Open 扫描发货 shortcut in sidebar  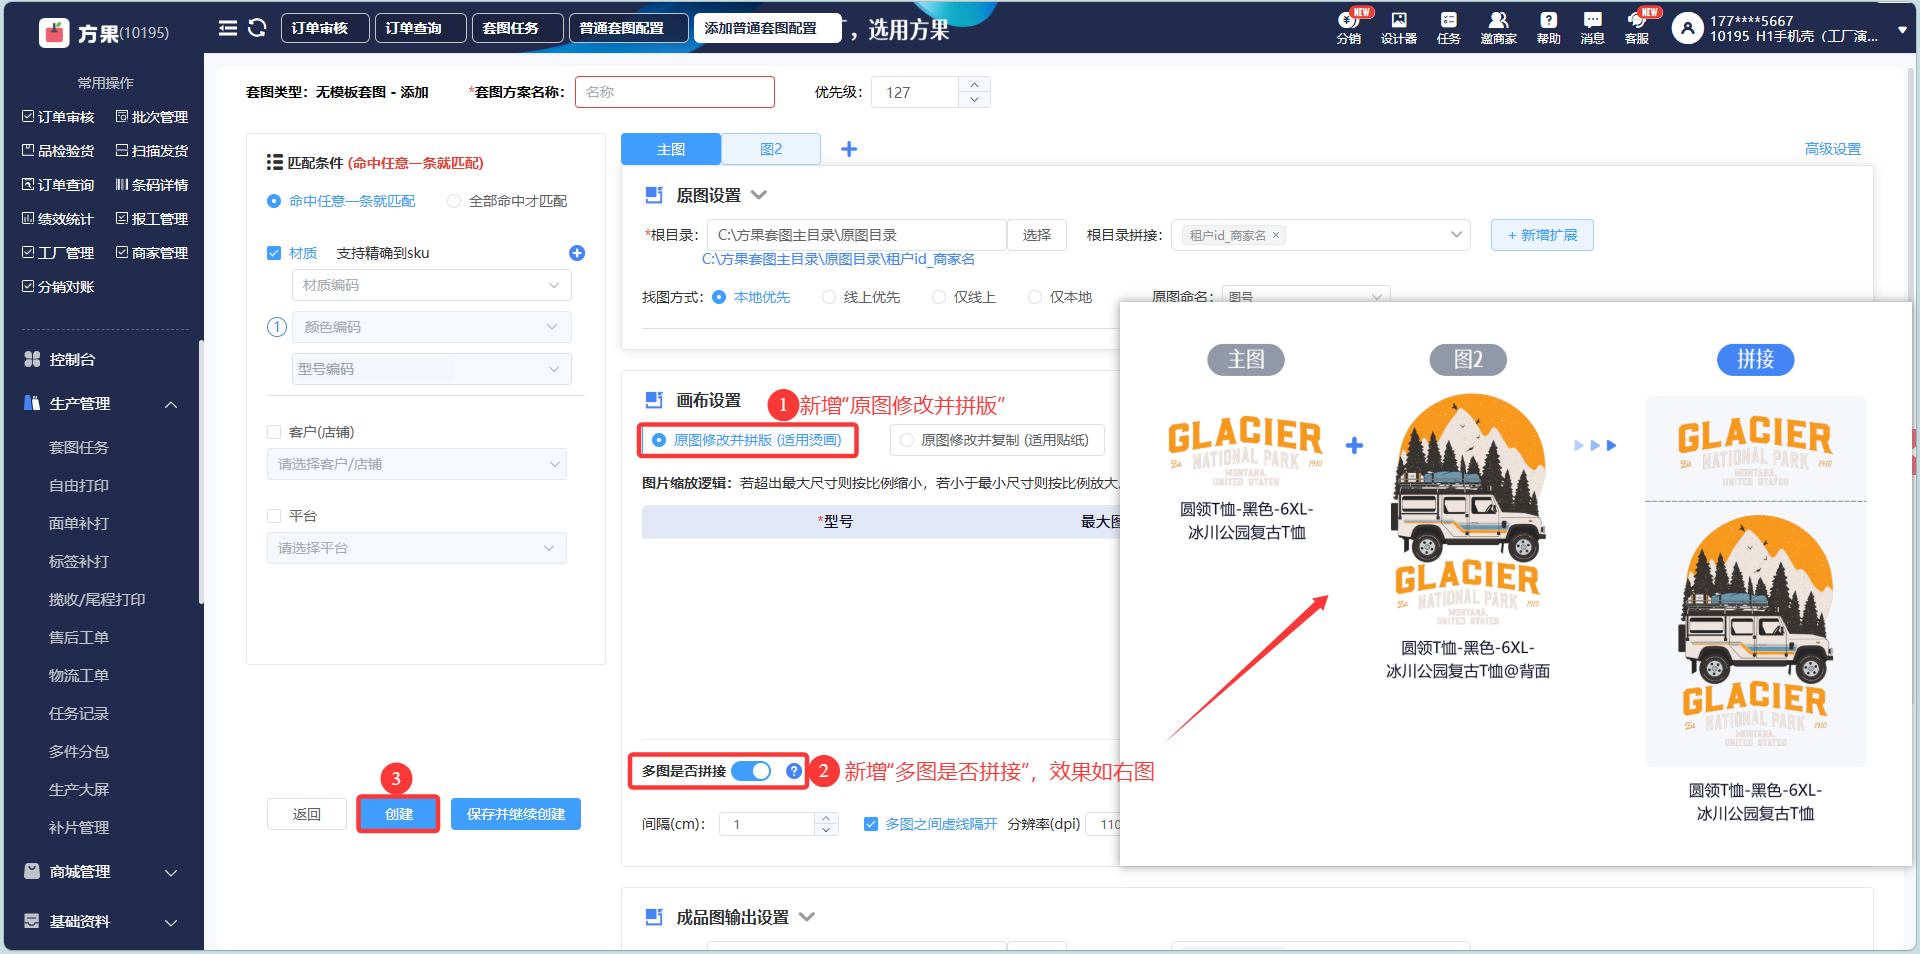[x=152, y=151]
